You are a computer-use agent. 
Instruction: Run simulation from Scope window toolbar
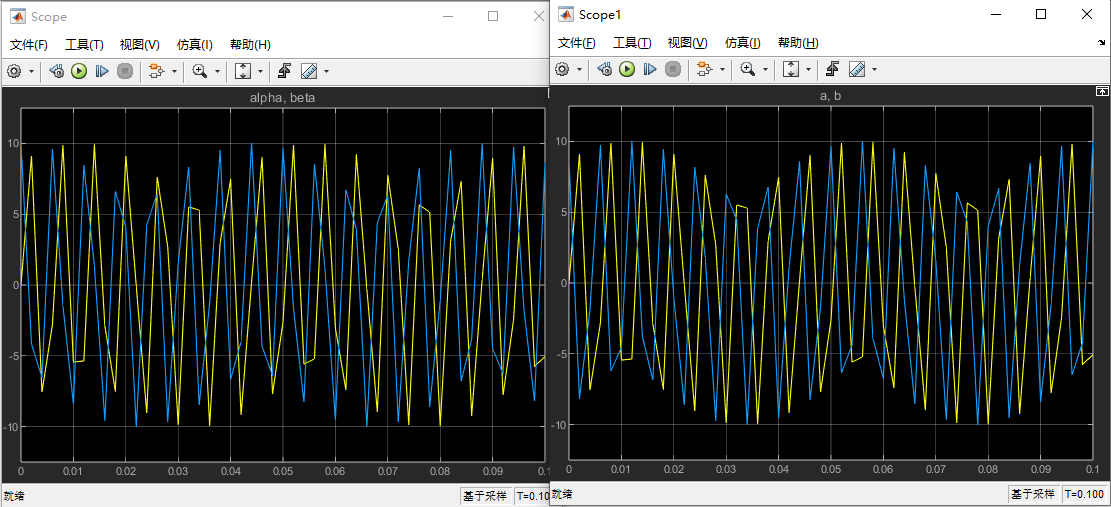coord(79,71)
